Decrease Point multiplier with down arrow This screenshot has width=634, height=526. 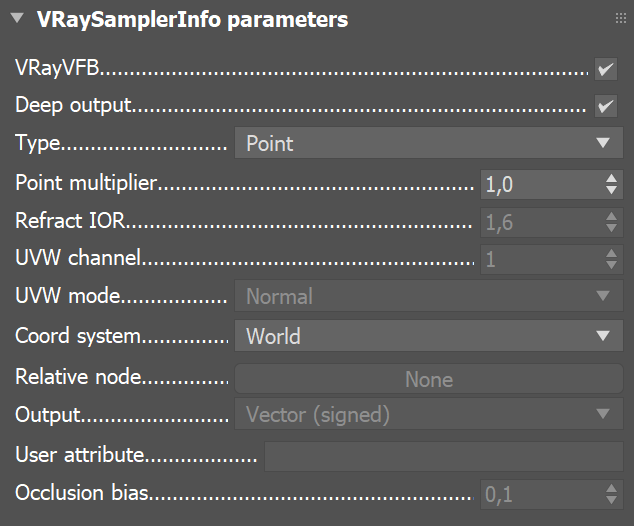611,190
